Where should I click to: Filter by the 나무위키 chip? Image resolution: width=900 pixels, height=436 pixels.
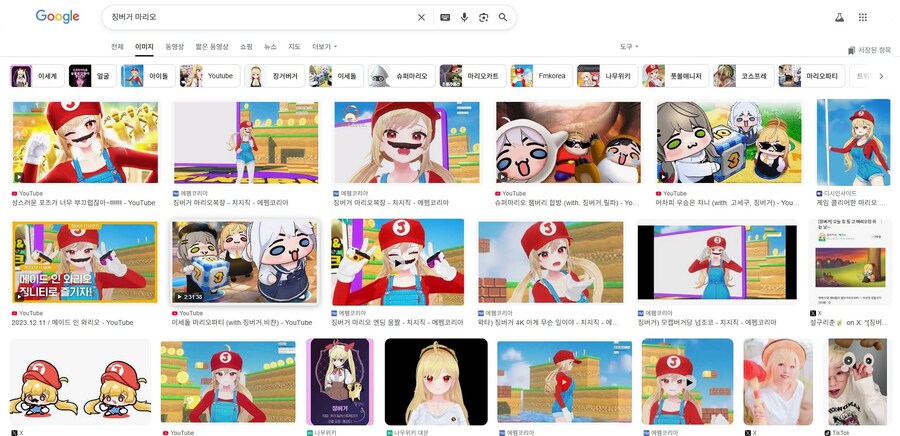[607, 76]
